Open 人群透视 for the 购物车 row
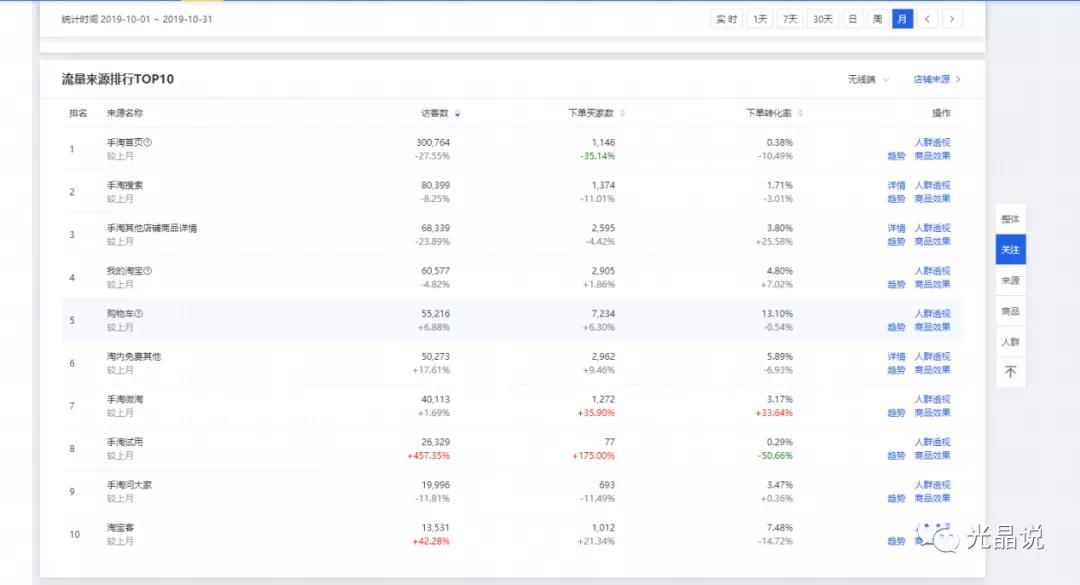This screenshot has height=585, width=1080. pos(932,314)
